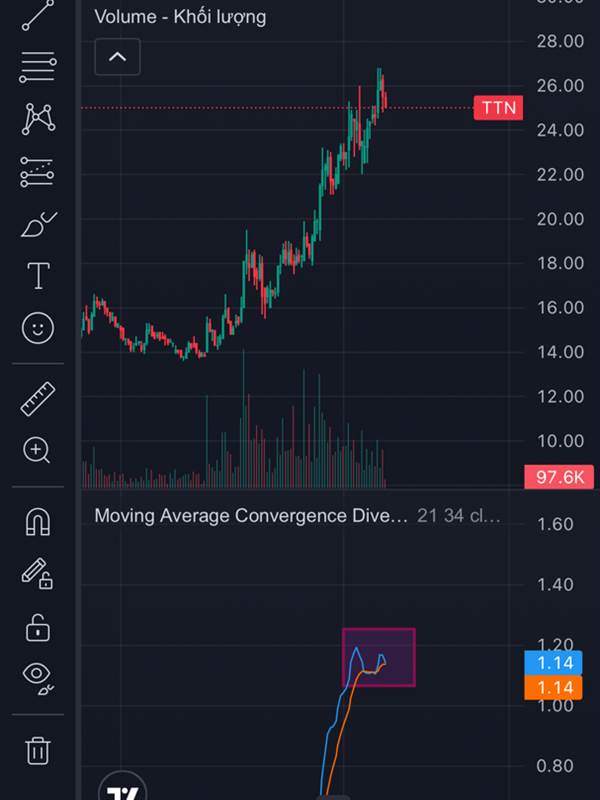Click the 1.60 MACD axis label
This screenshot has width=600, height=800.
[x=555, y=524]
